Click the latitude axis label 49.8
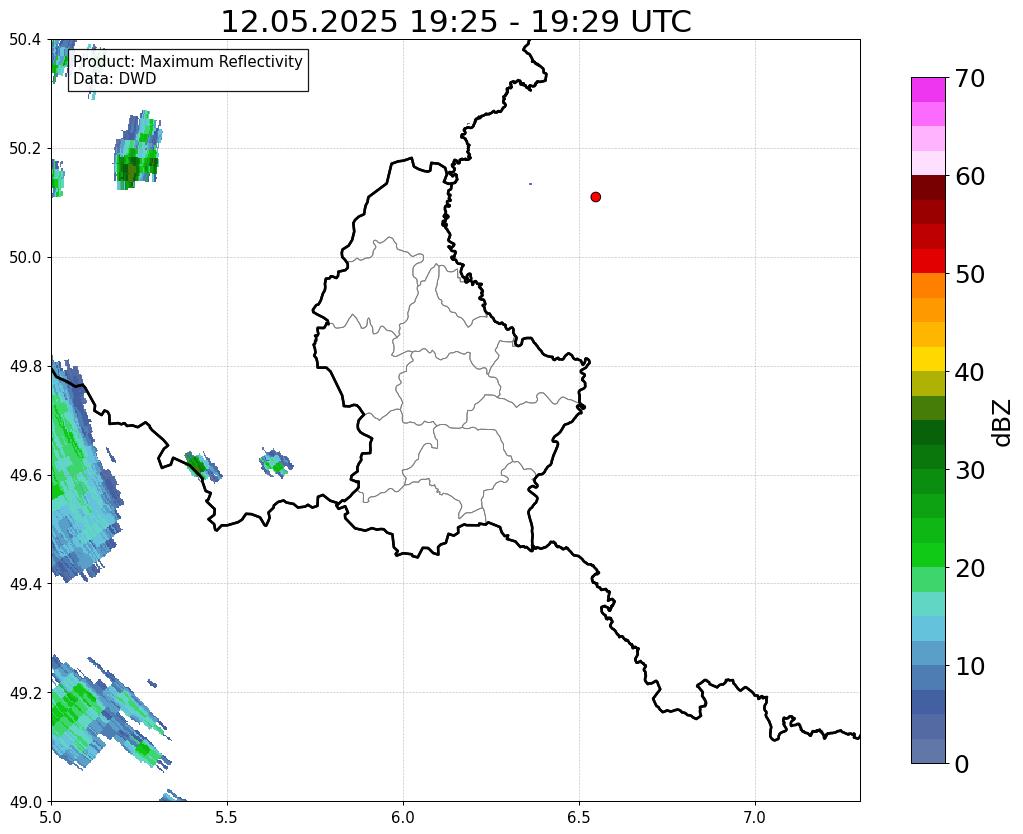 (25, 367)
